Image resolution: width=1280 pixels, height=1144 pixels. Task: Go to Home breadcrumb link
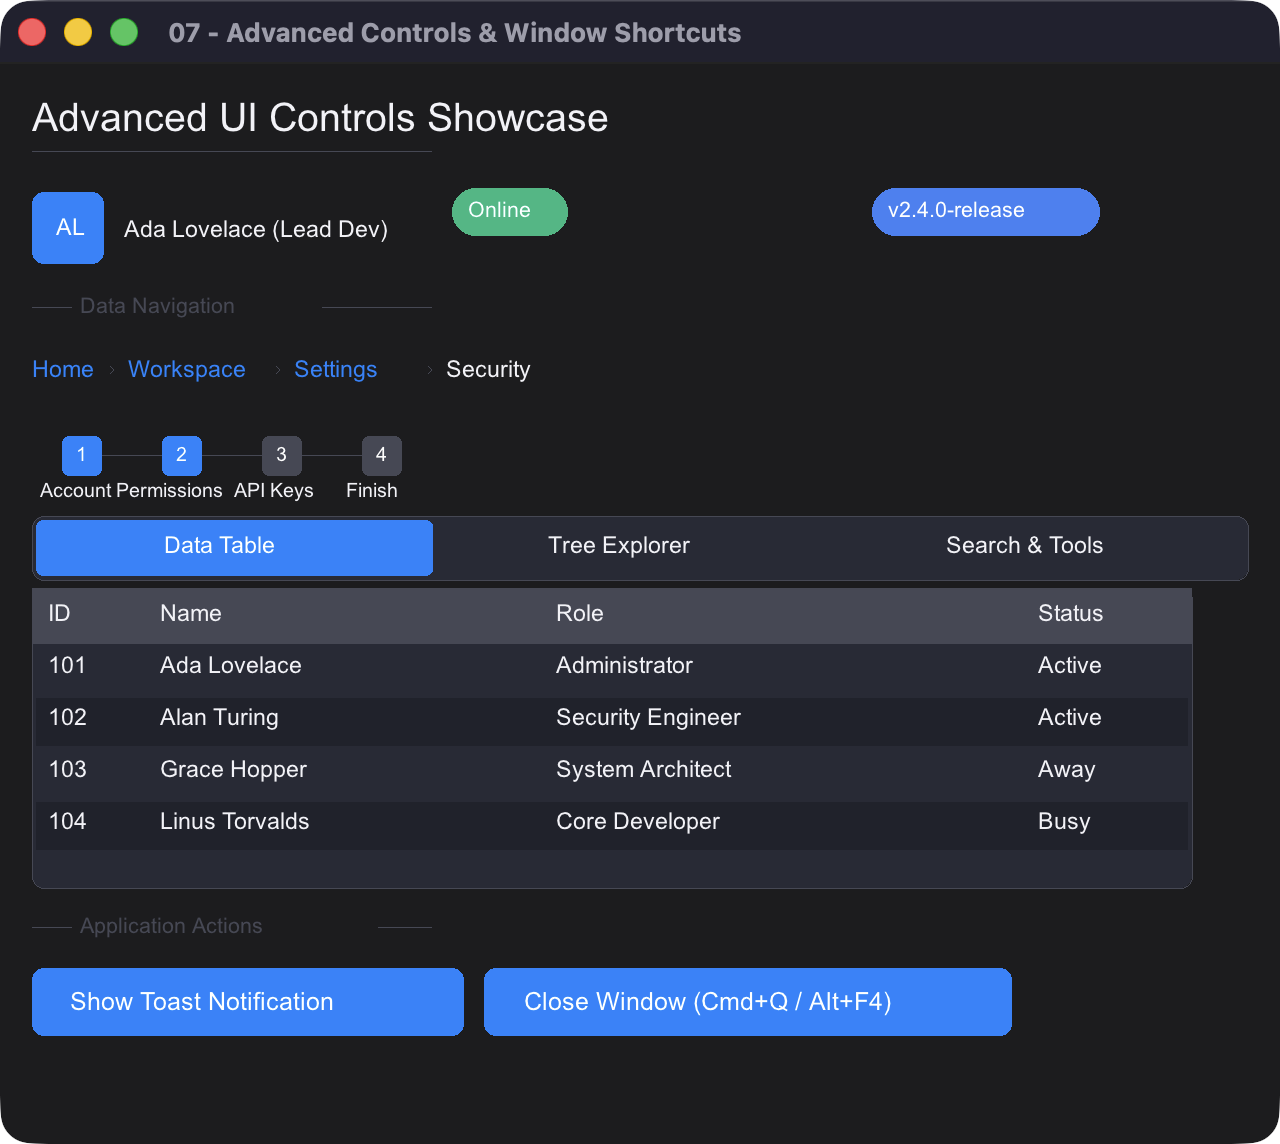tap(63, 369)
